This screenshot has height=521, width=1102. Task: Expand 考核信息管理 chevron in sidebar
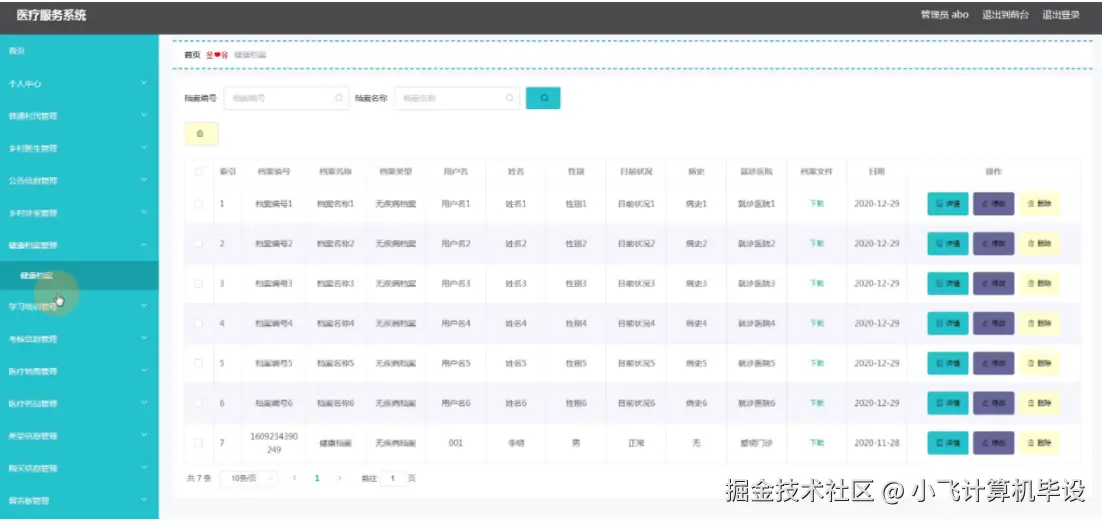pos(144,338)
